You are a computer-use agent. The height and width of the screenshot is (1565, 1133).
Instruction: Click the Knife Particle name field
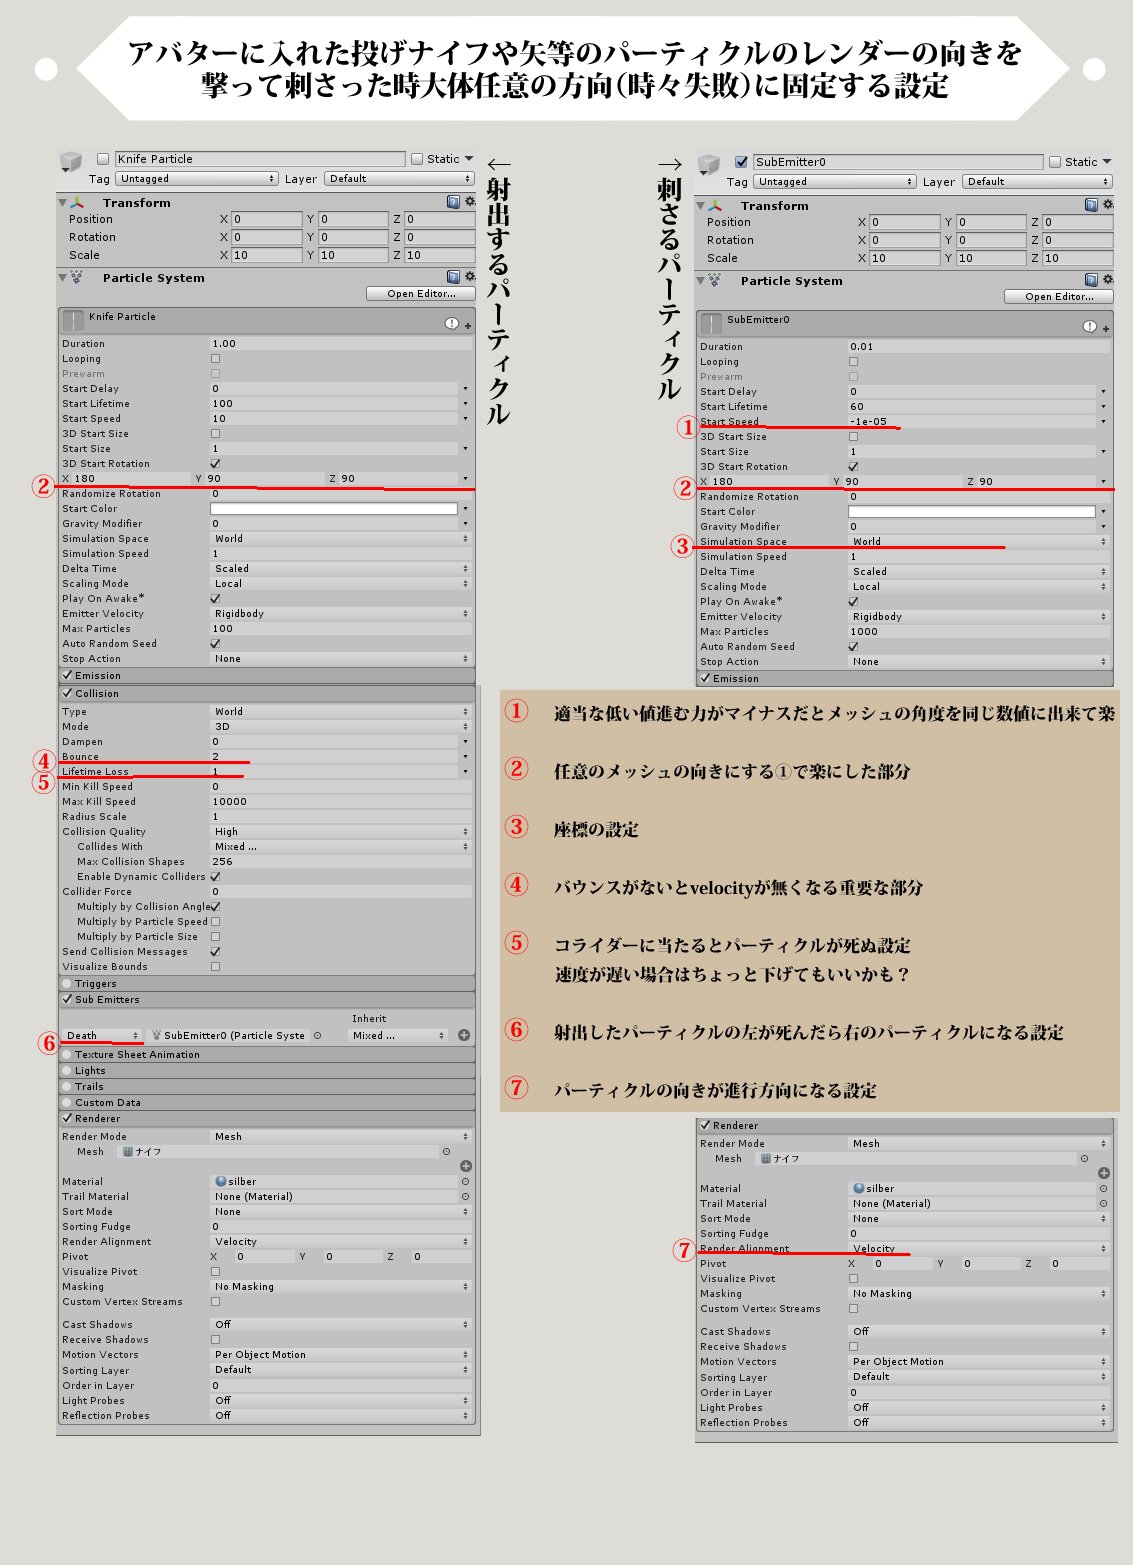click(x=260, y=159)
